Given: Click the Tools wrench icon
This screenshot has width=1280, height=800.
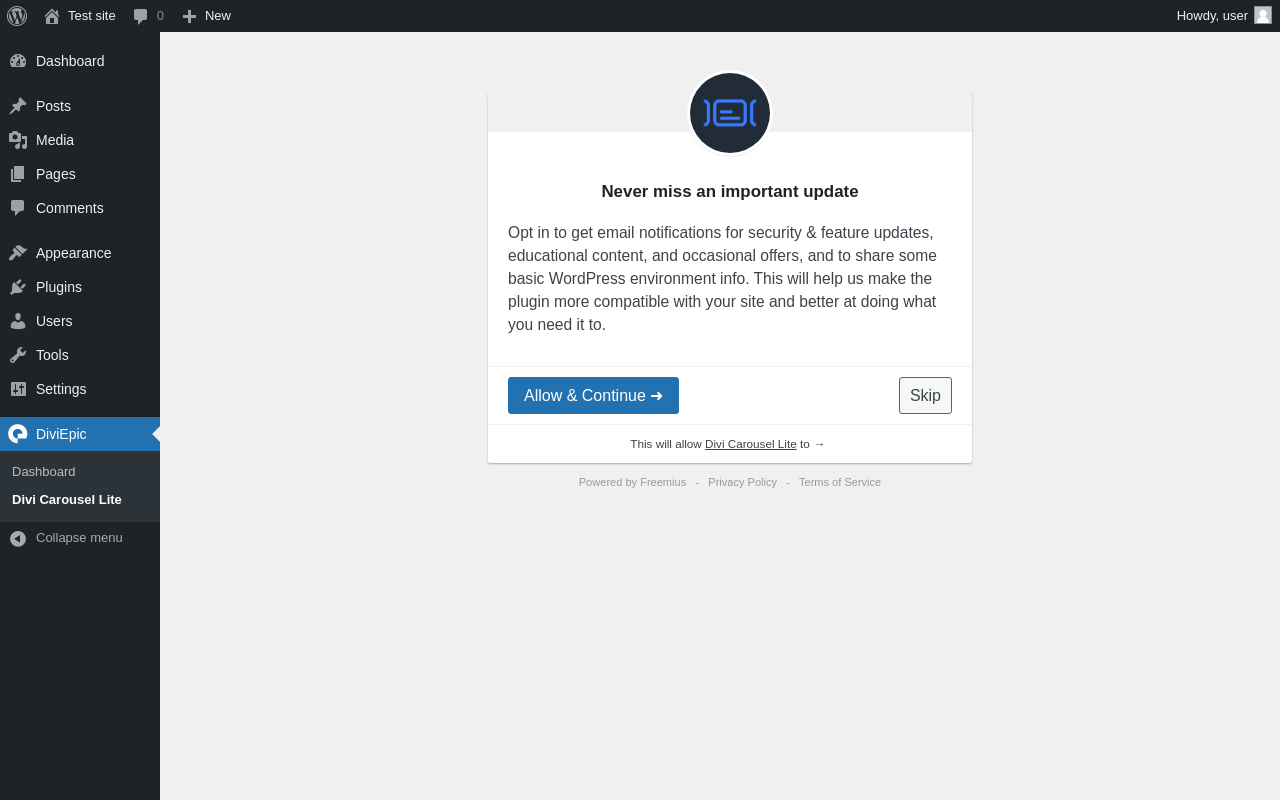Looking at the screenshot, I should click(18, 355).
